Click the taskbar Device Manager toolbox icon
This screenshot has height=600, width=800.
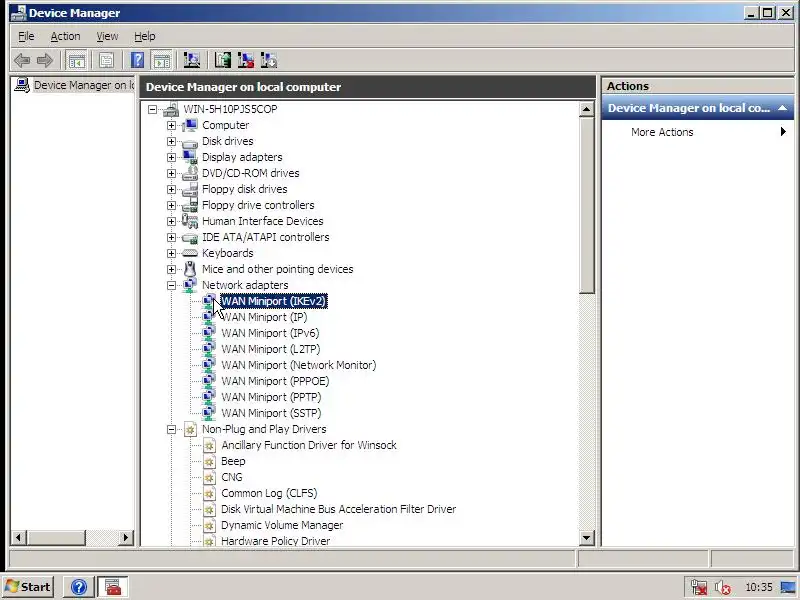[x=113, y=587]
